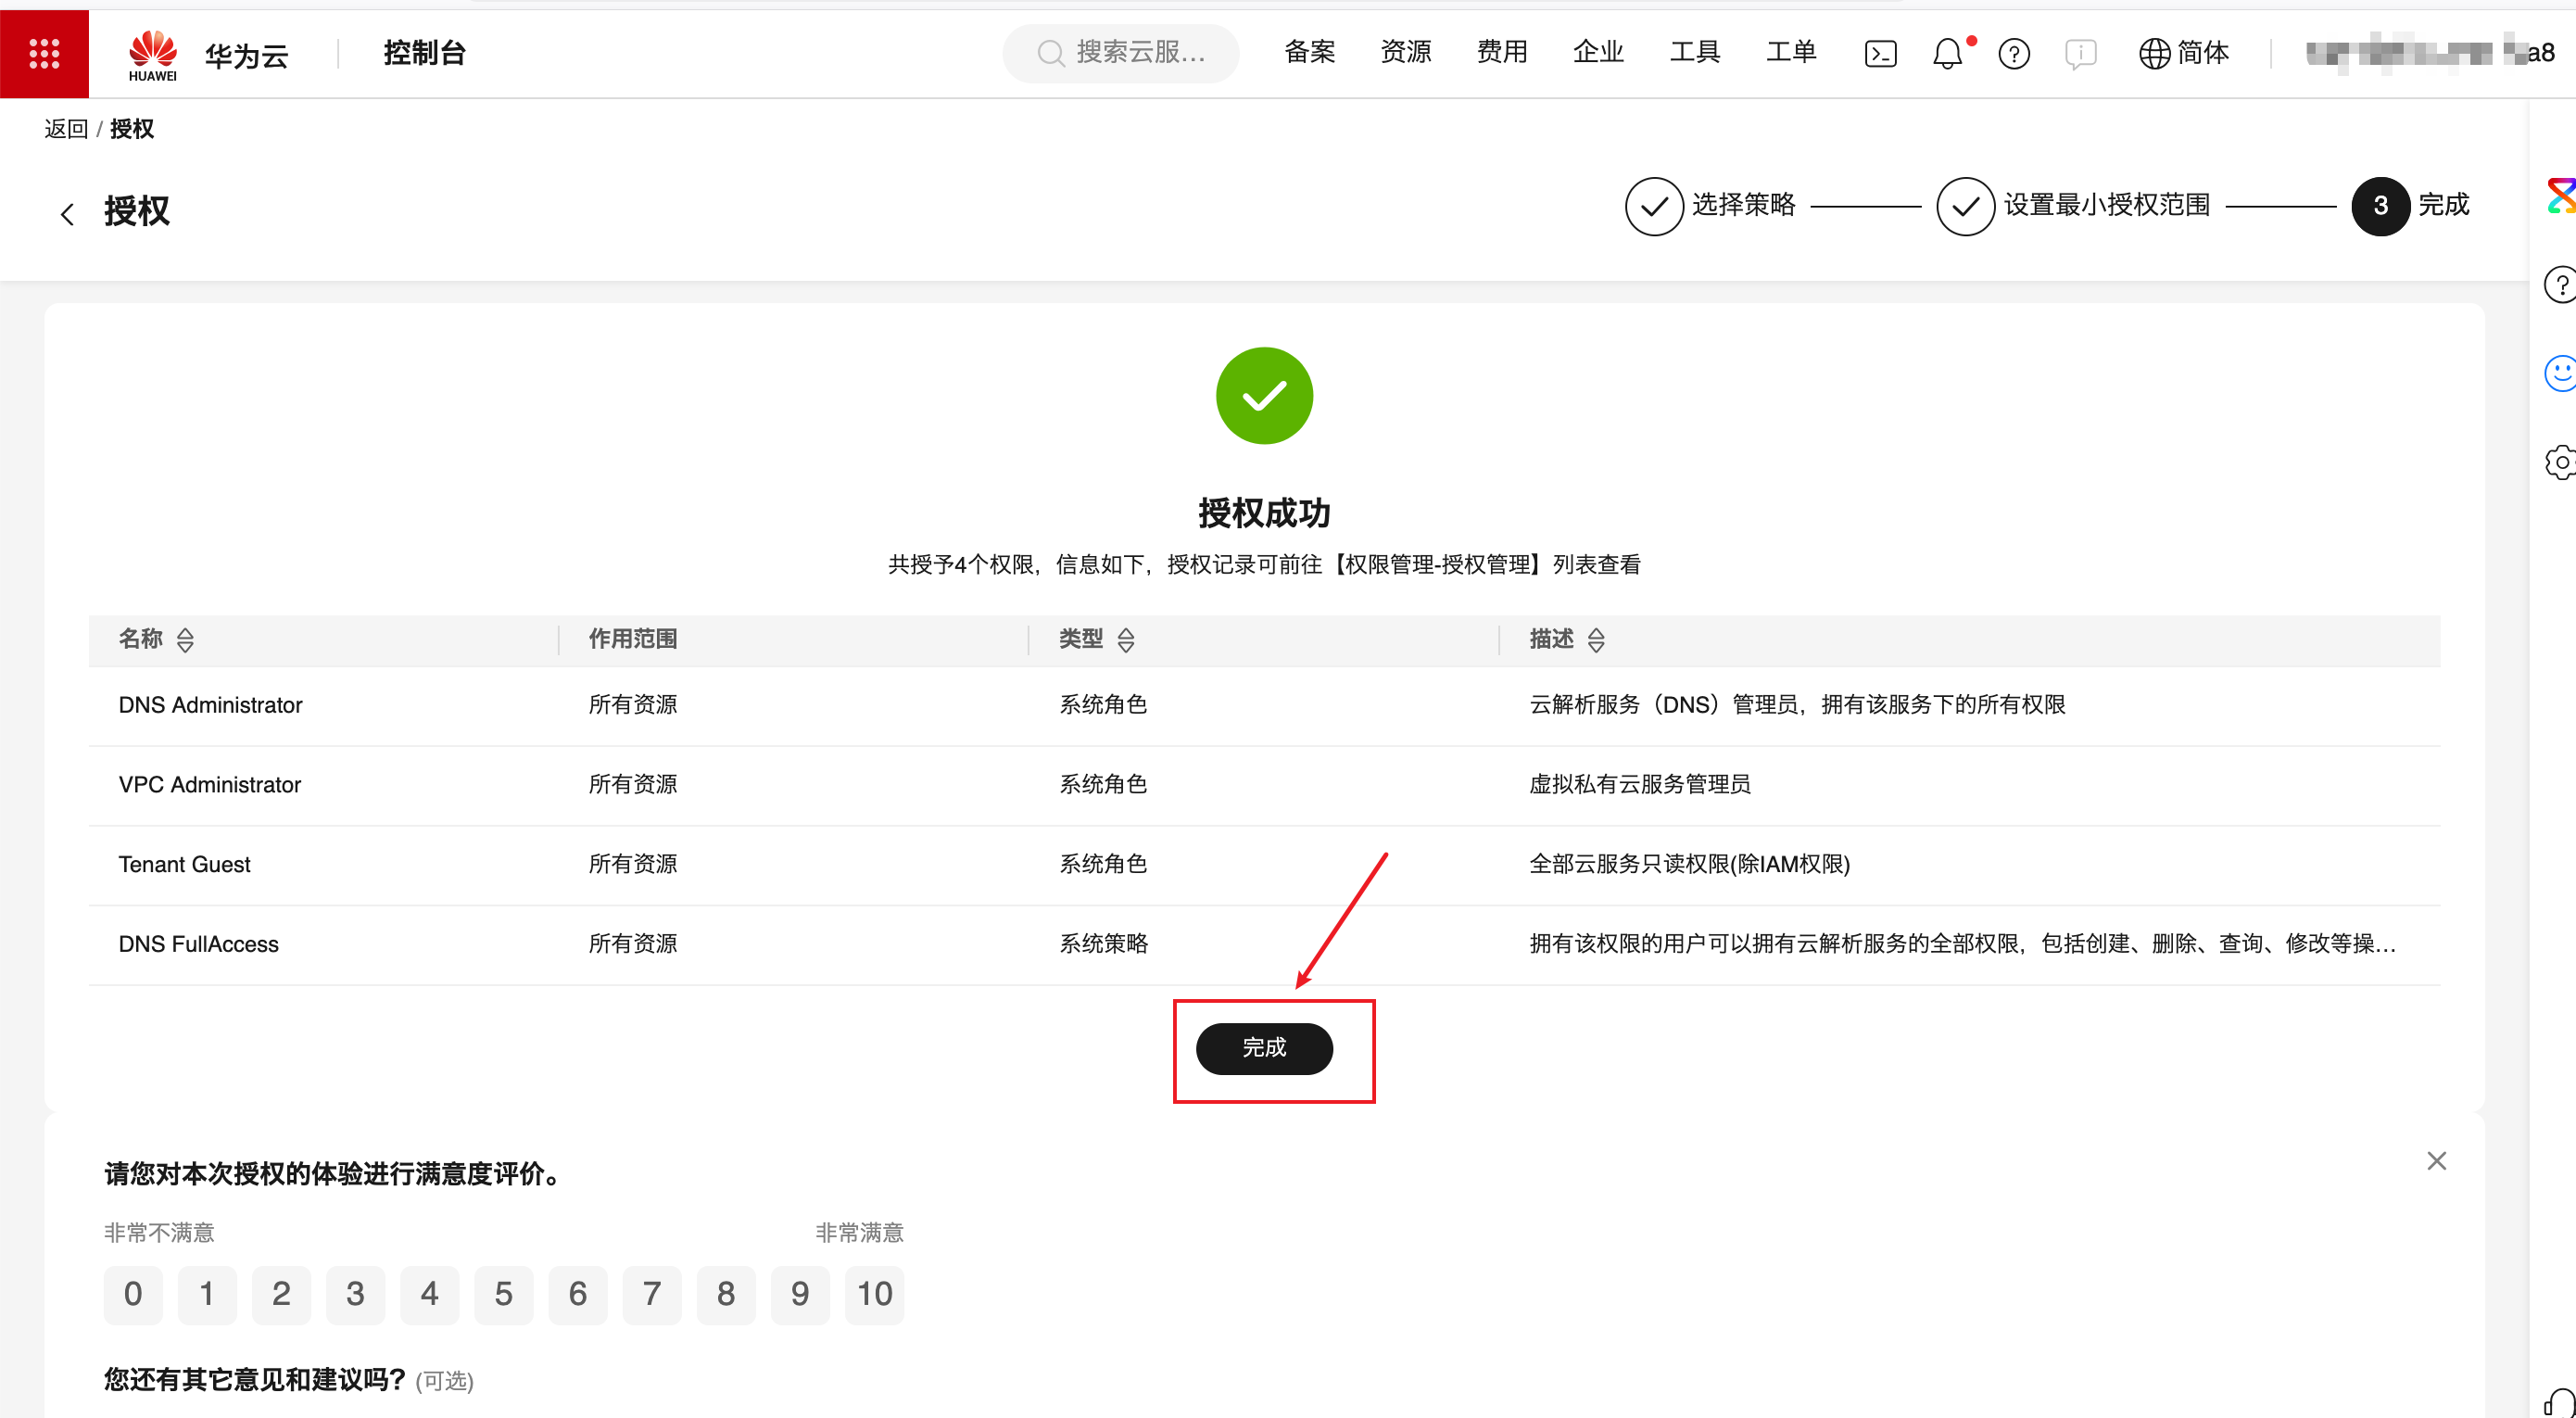
Task: Rate satisfaction score 10
Action: 874,1294
